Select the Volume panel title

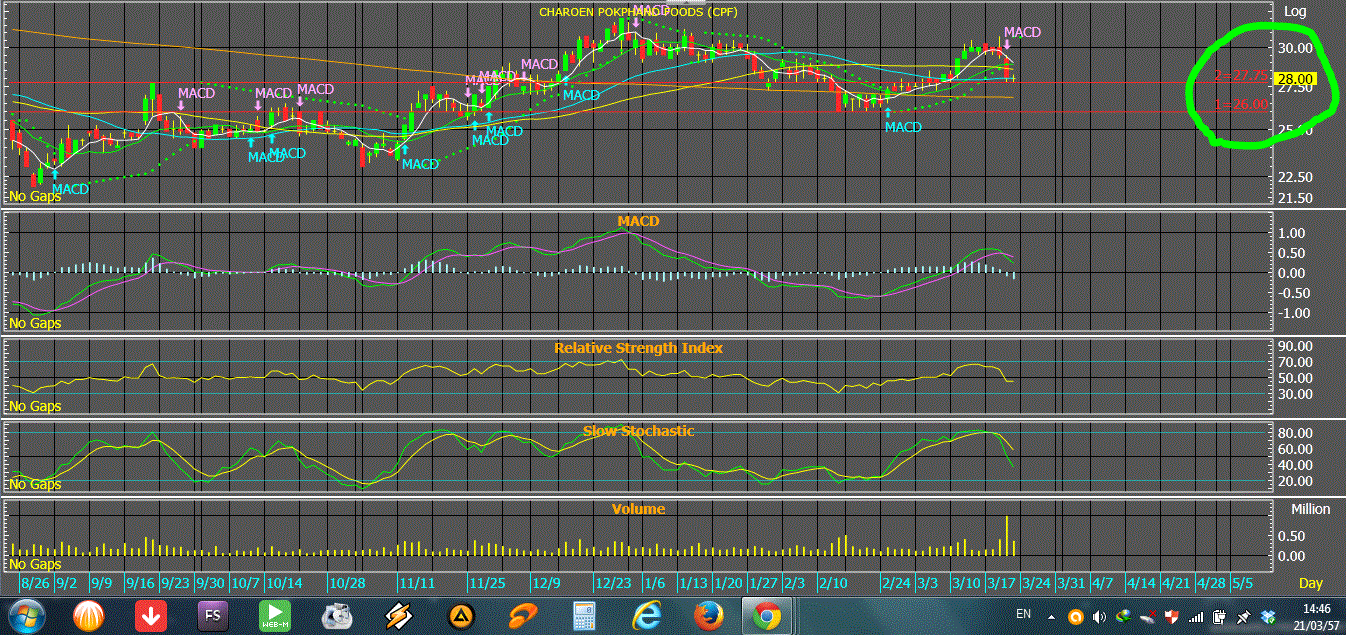click(638, 509)
